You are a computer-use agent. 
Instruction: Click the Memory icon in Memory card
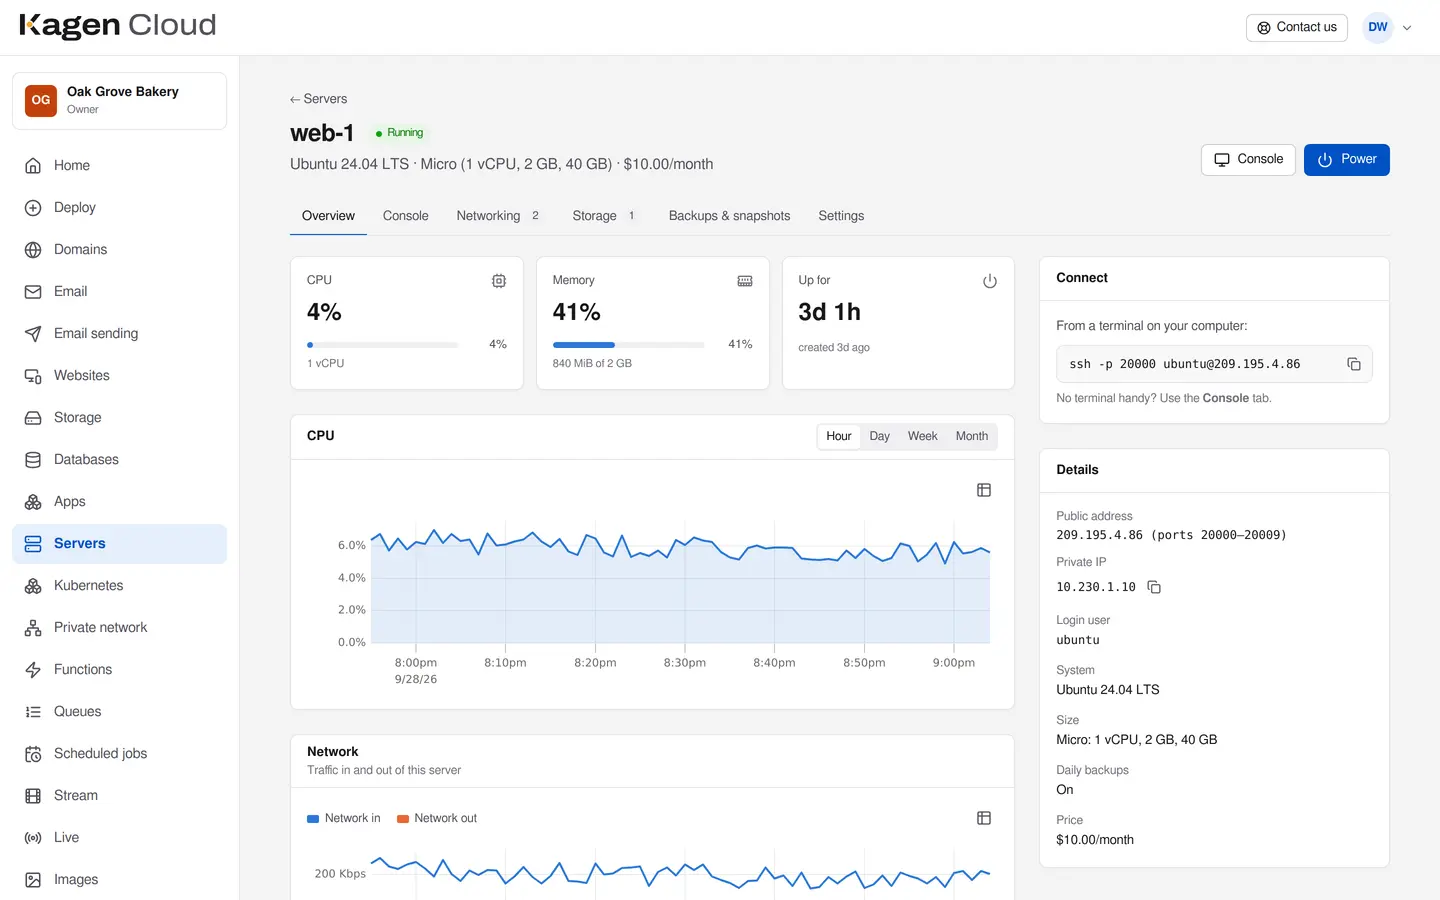(745, 281)
